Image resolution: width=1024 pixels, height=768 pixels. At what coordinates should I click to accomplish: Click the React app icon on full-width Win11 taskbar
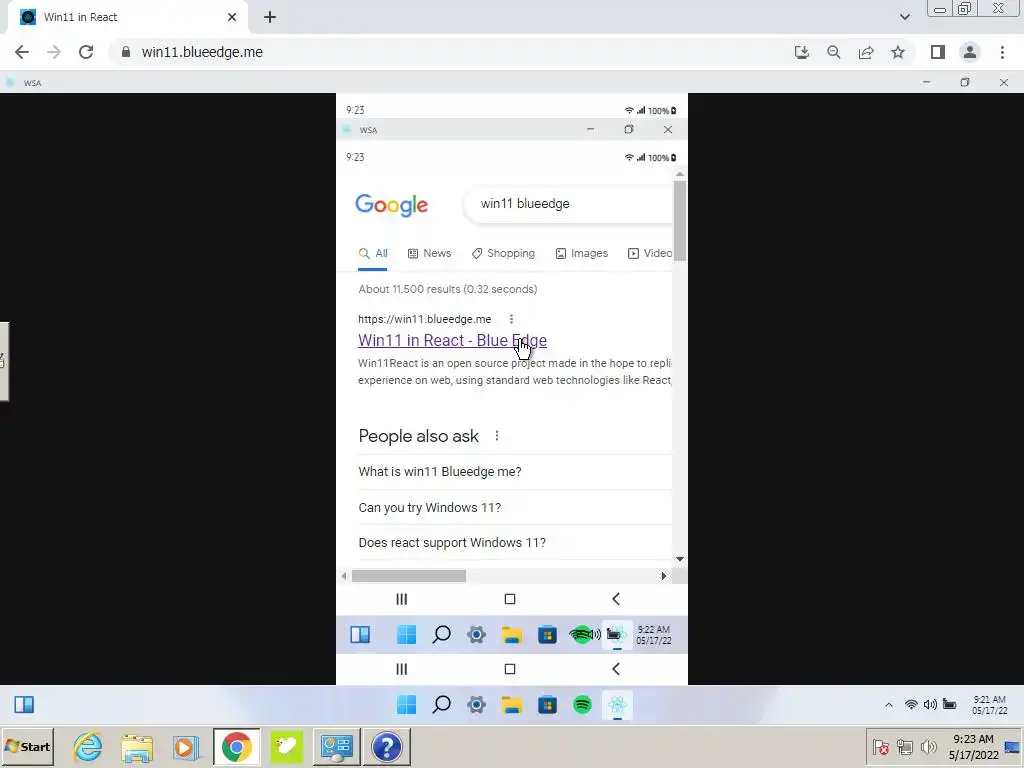point(617,705)
